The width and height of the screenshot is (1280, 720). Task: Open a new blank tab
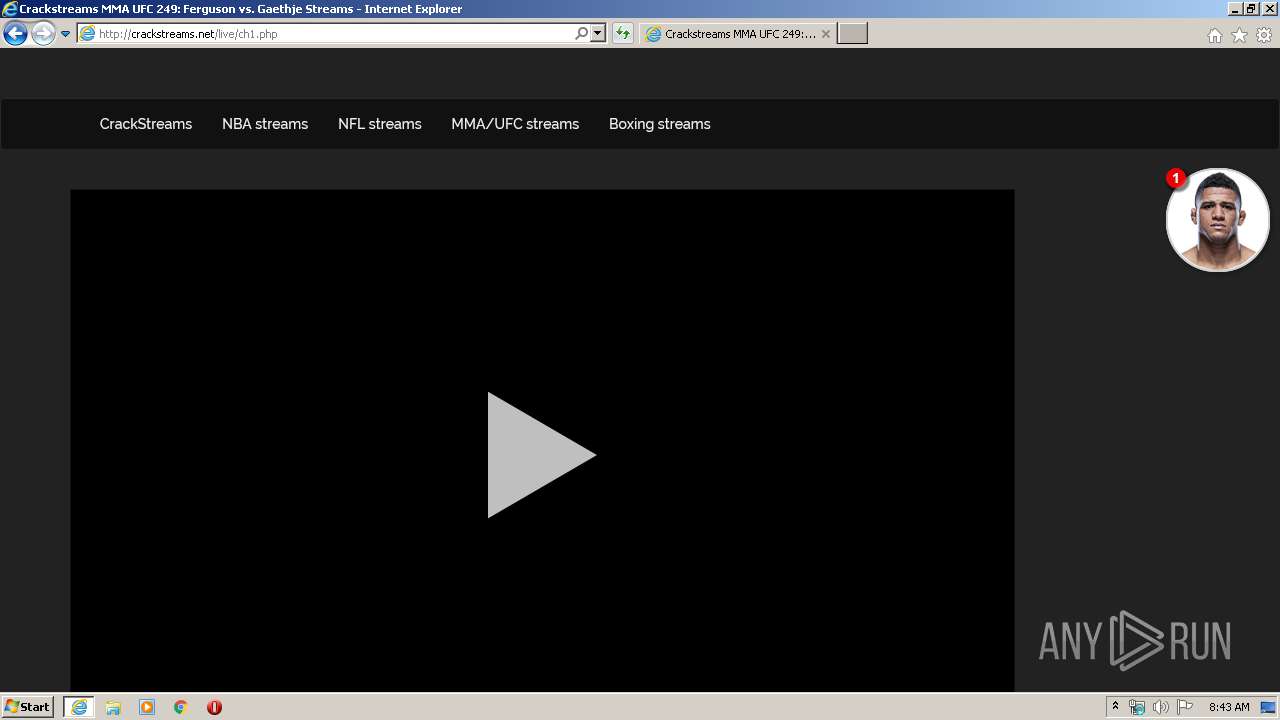(x=852, y=34)
